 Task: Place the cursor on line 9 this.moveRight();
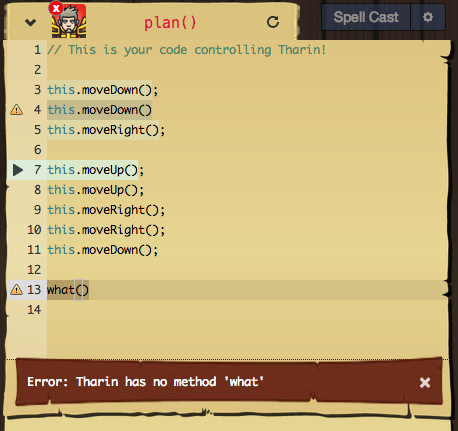click(106, 210)
